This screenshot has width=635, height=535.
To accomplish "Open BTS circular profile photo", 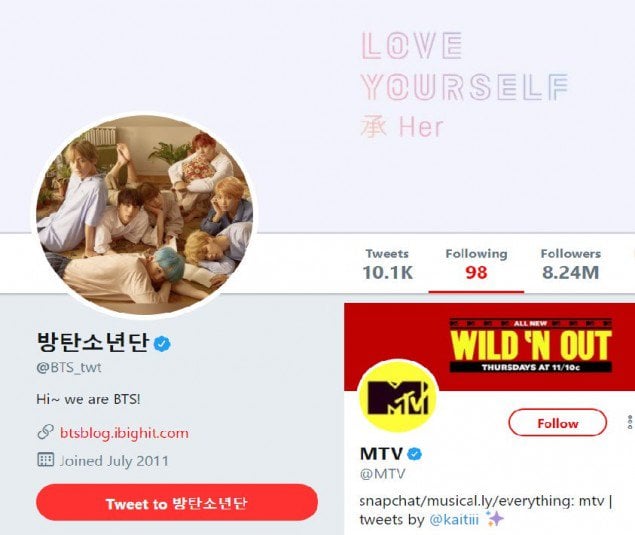I will tap(145, 215).
